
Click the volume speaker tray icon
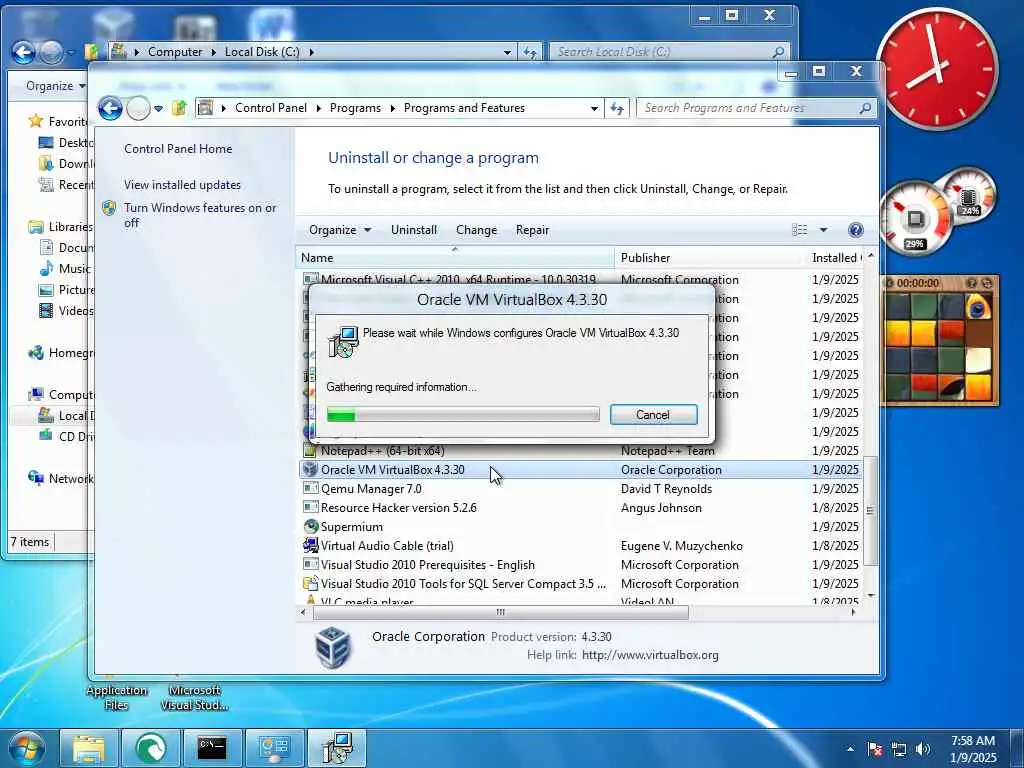(922, 749)
